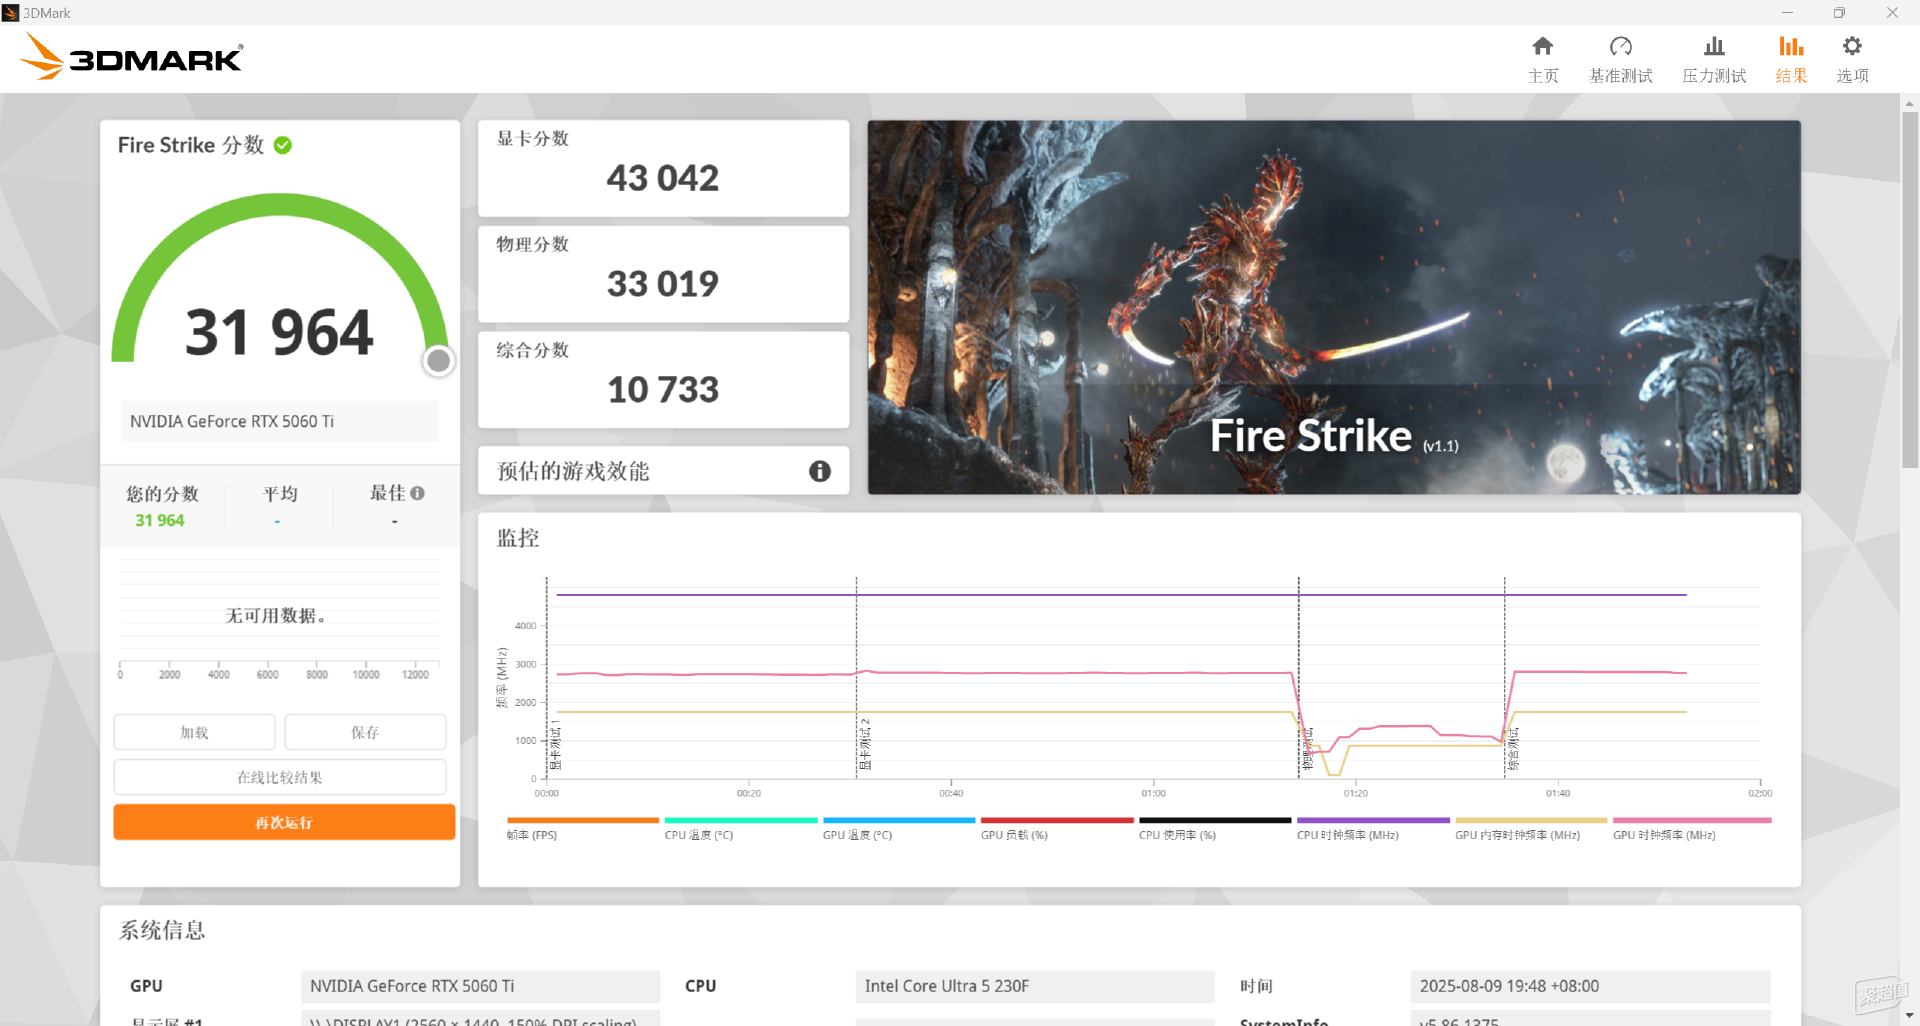This screenshot has width=1920, height=1026.
Task: Click the 显卡测试 1 timeline marker
Action: [x=556, y=746]
